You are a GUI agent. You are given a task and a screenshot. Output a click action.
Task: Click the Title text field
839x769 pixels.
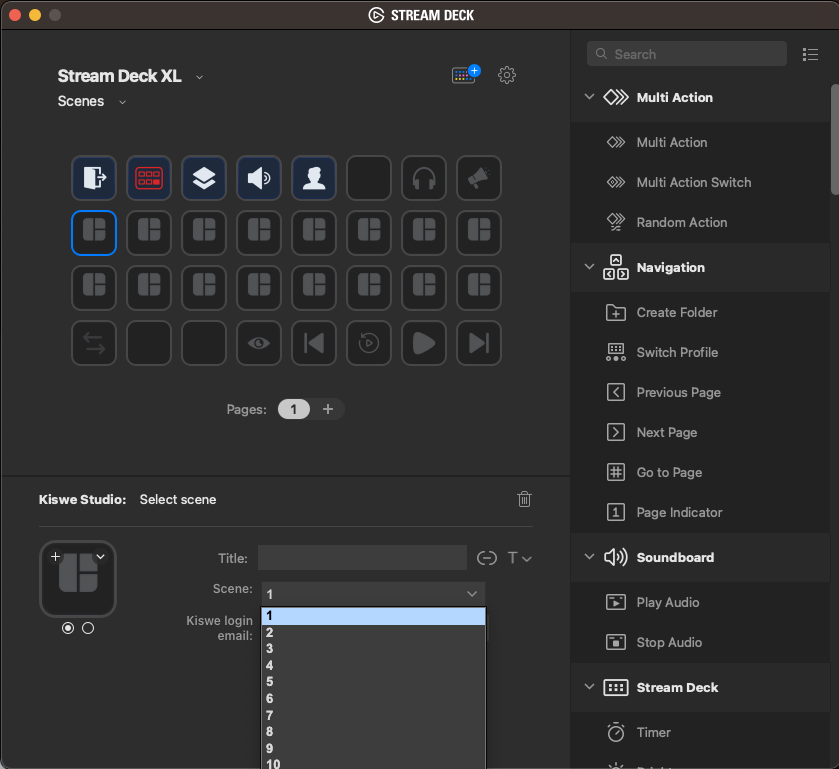(362, 558)
